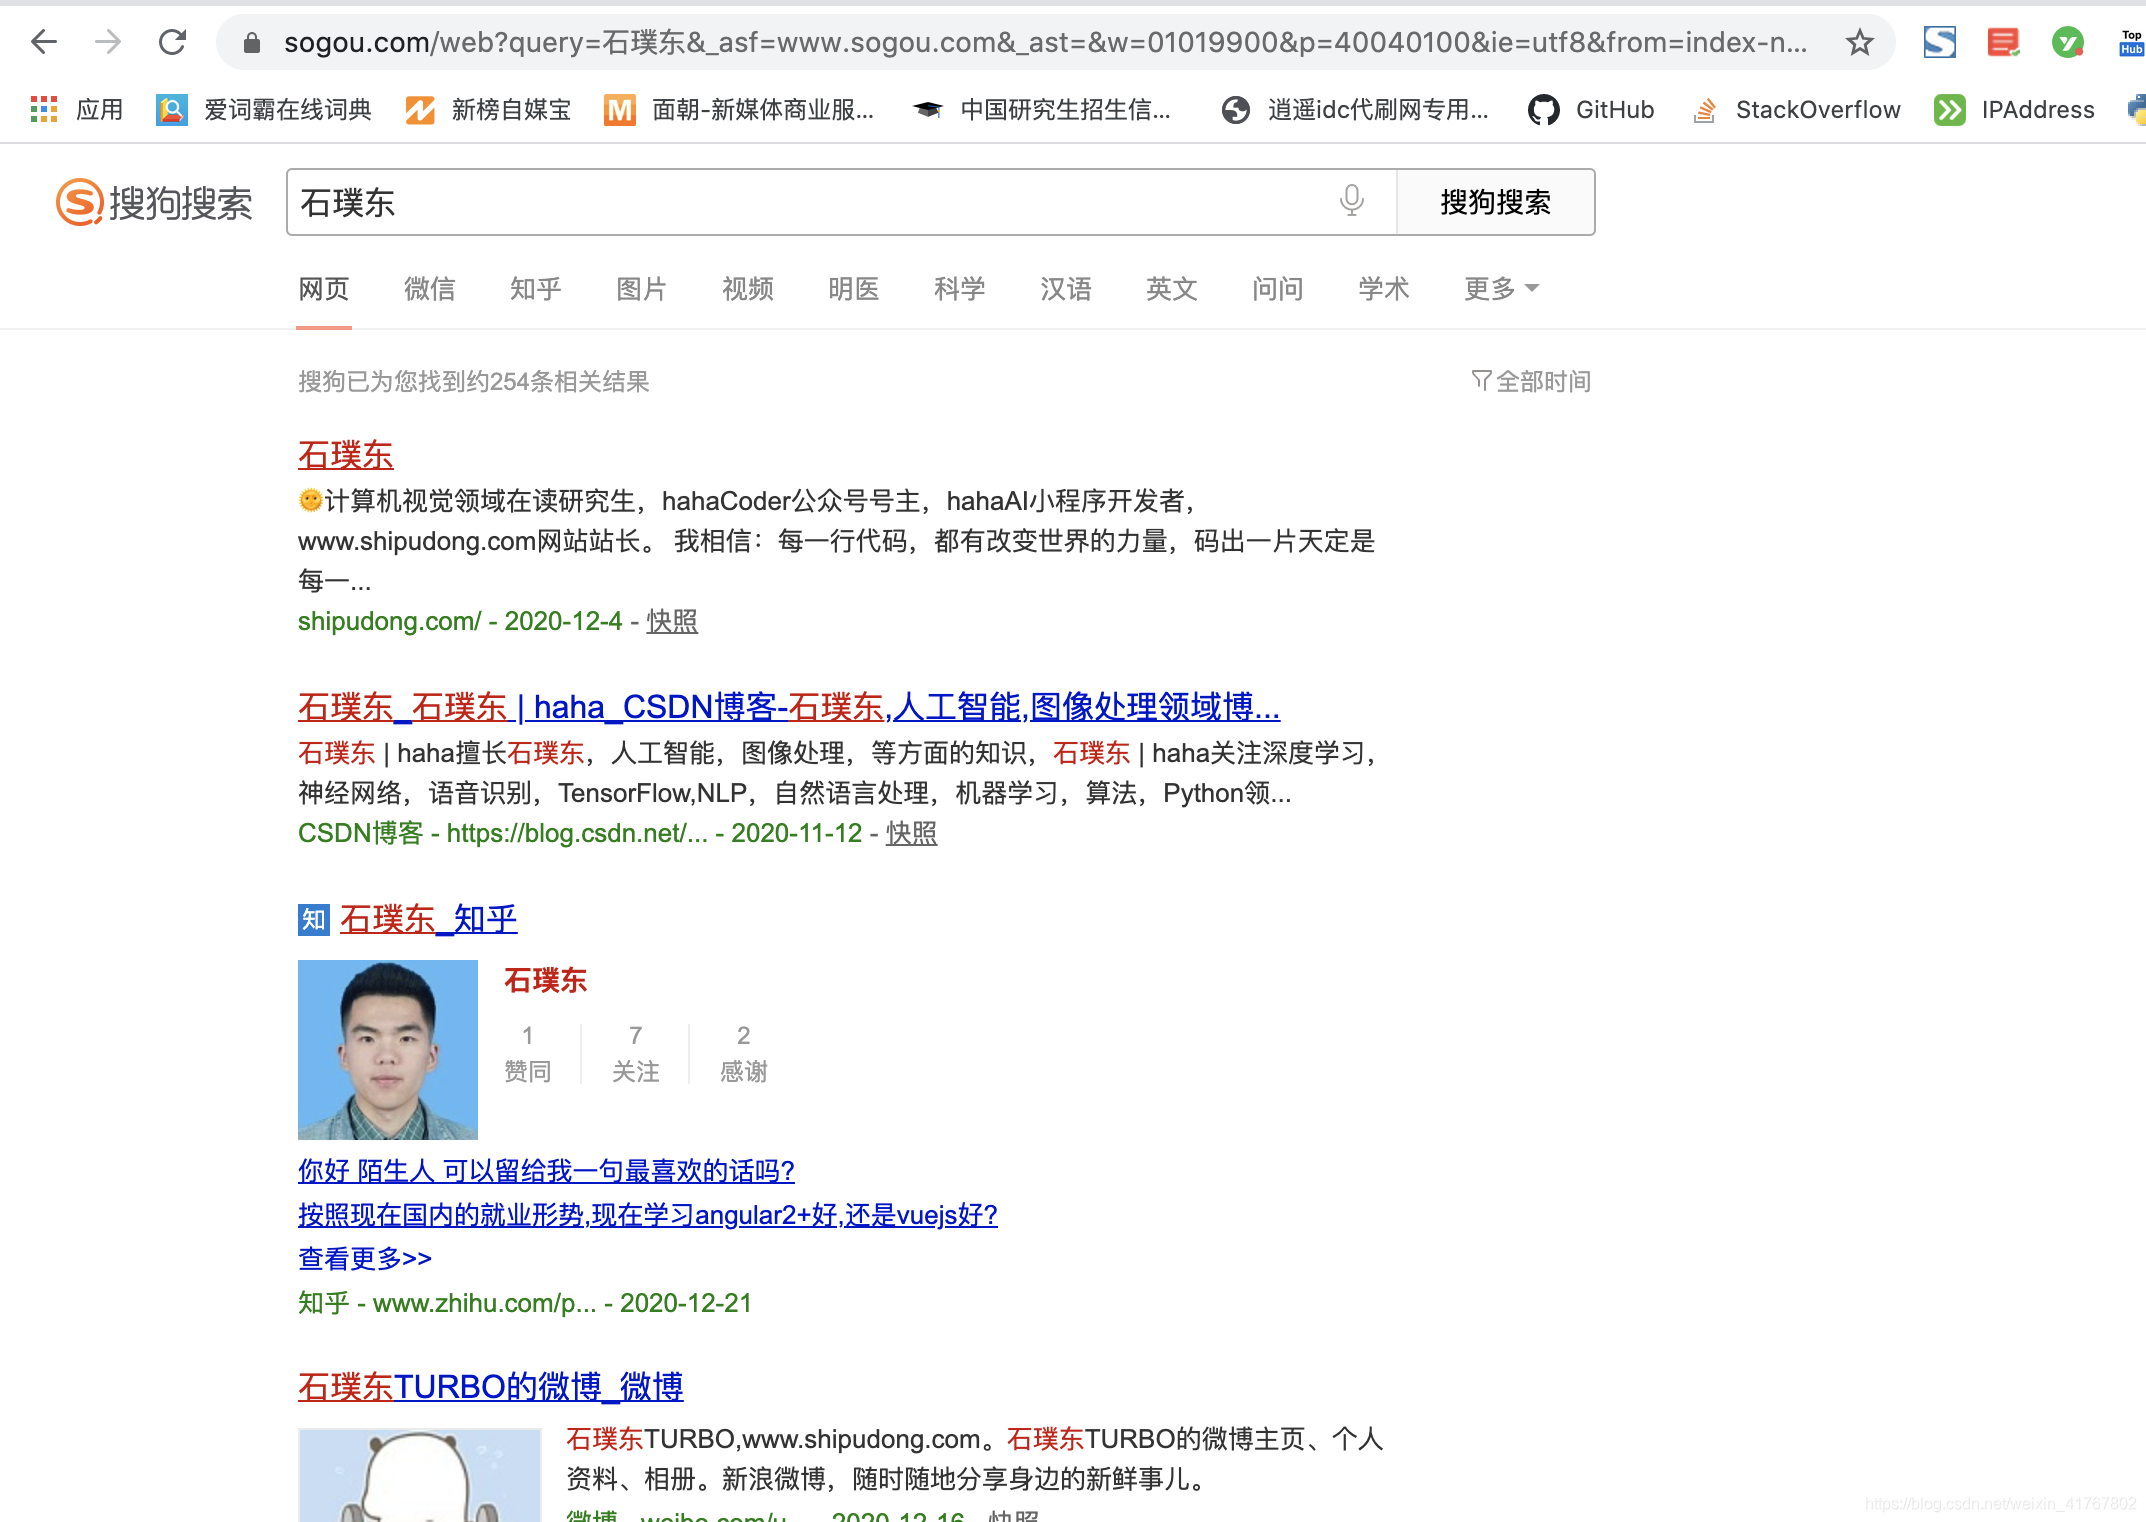Click the microphone icon in the search box
The width and height of the screenshot is (2146, 1522).
1351,202
